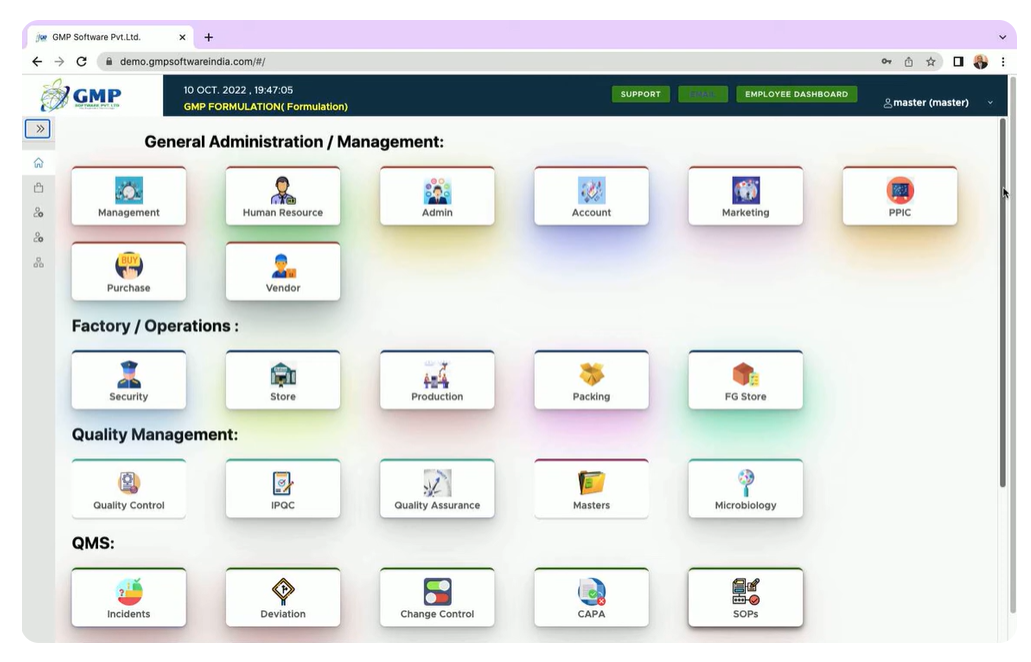This screenshot has height=662, width=1031.
Task: Open the CAPA module
Action: tap(591, 597)
